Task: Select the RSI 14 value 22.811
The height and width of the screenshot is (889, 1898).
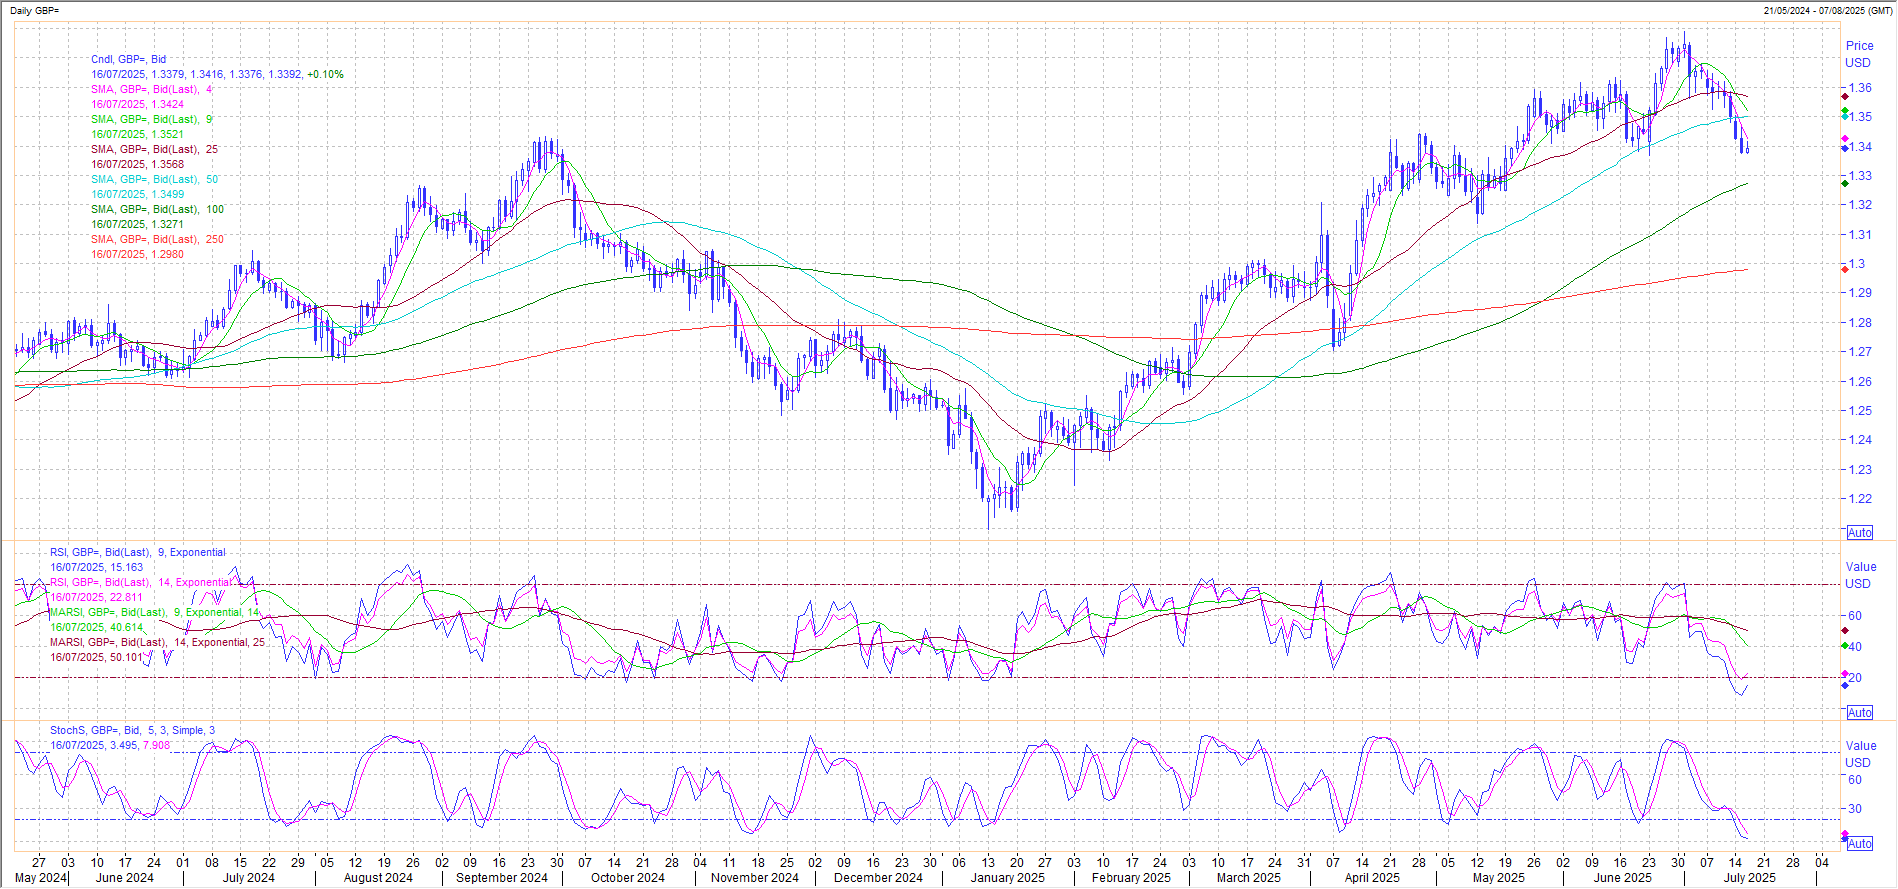Action: (x=127, y=597)
